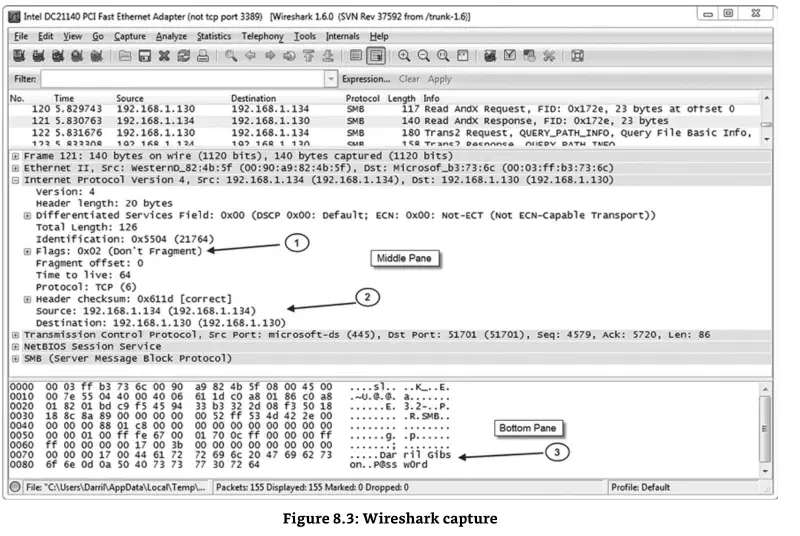Print packets icon

tap(203, 56)
